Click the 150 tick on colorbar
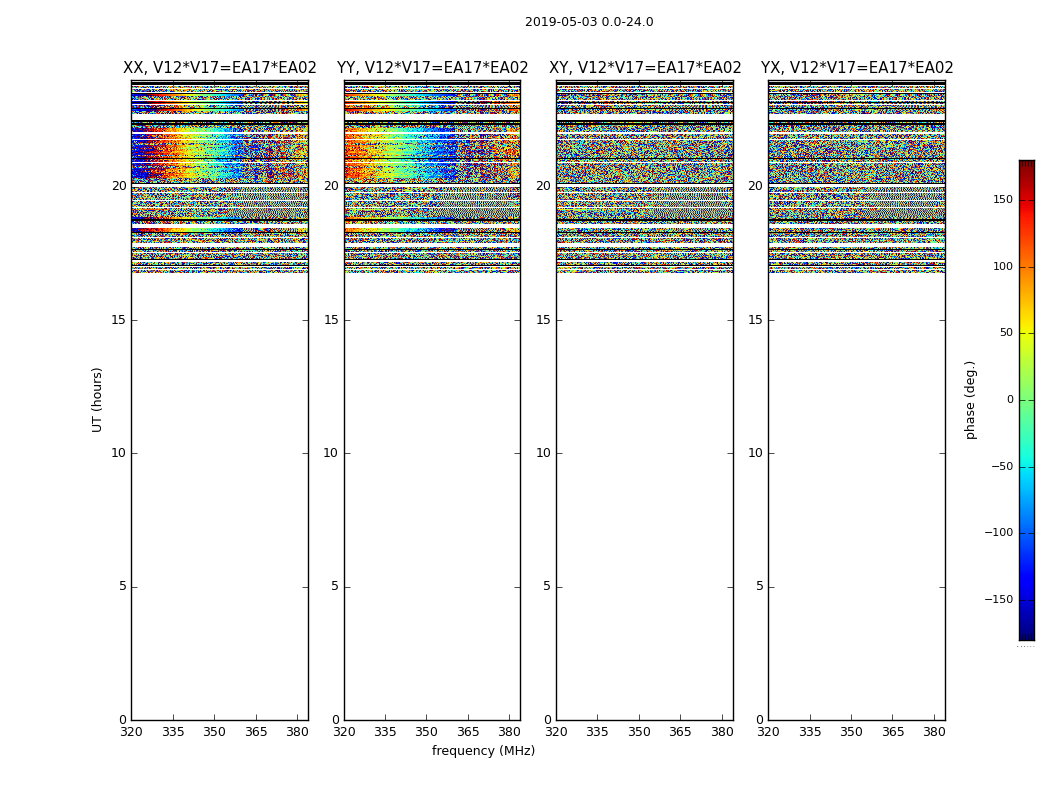Image resolution: width=1050 pixels, height=800 pixels. (x=1003, y=199)
